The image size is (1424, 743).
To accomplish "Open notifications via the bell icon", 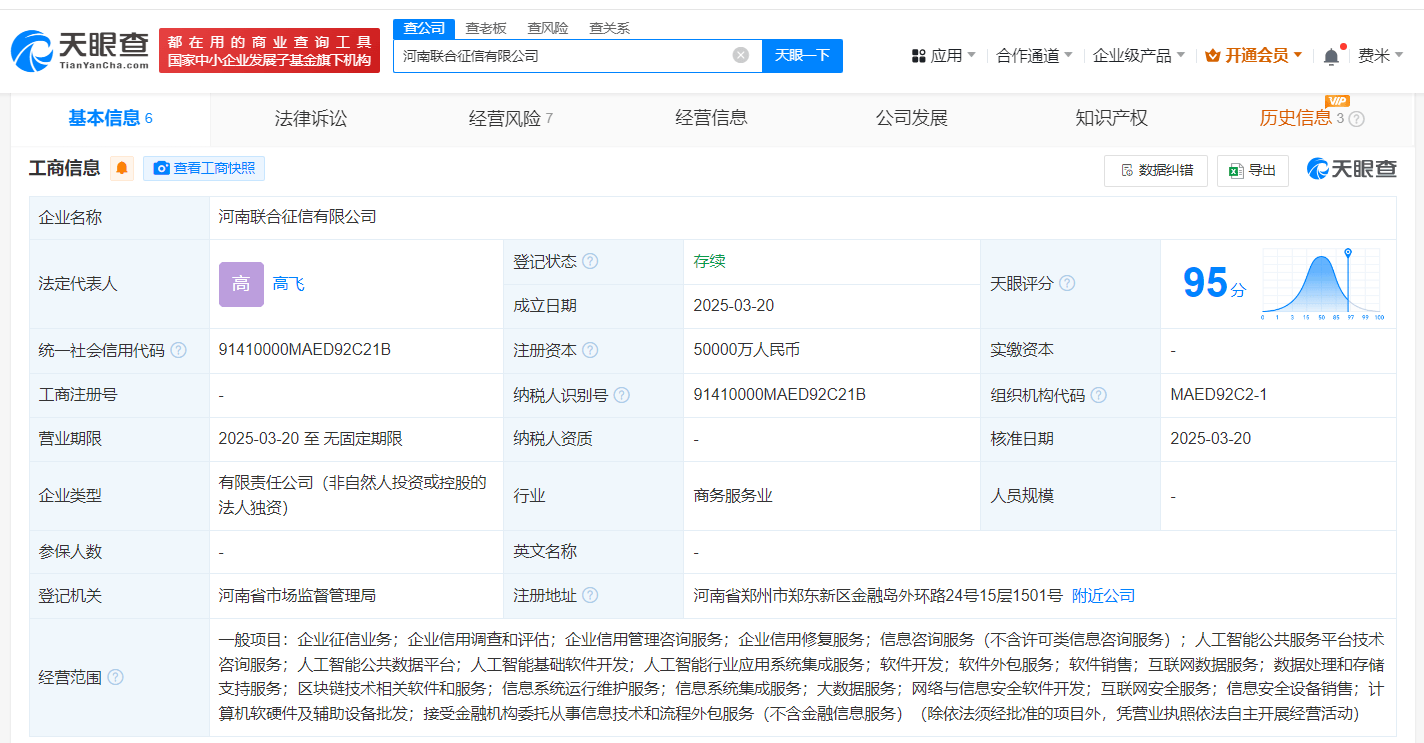I will [1330, 55].
